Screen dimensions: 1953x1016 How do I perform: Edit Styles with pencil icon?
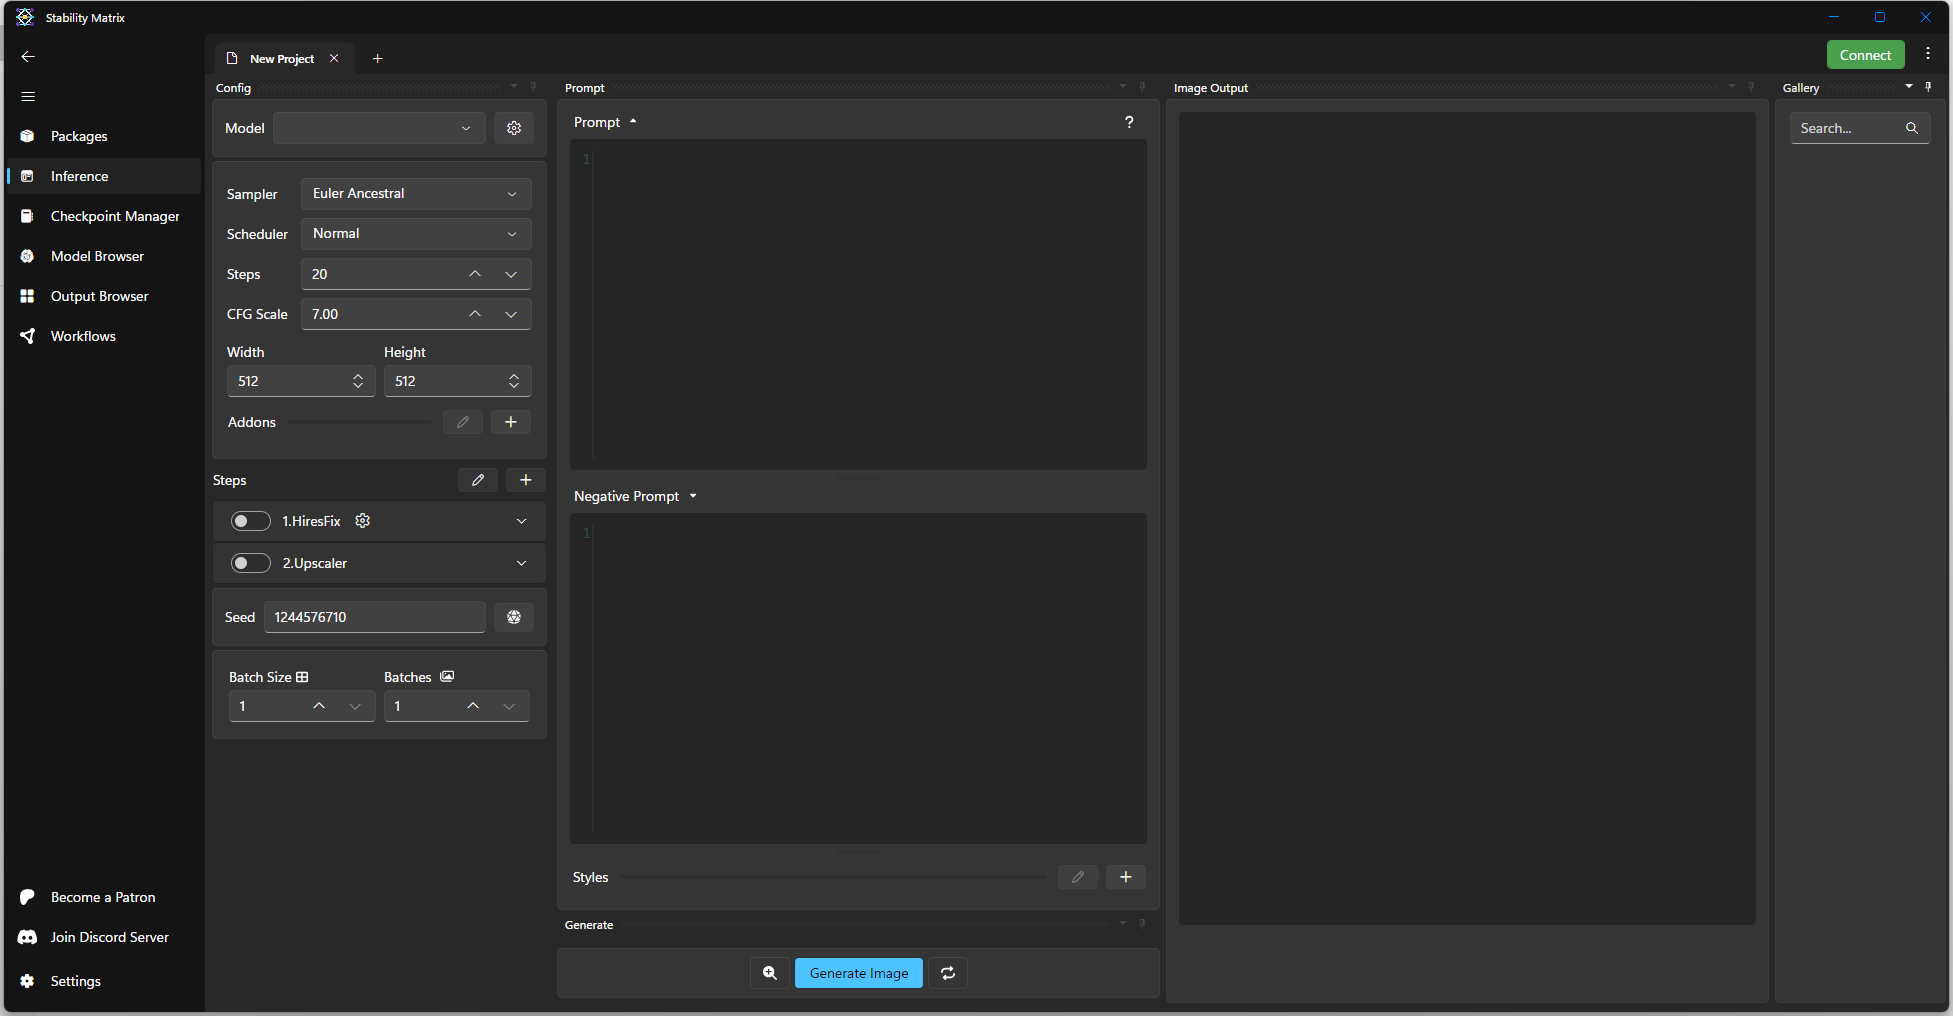pos(1078,877)
